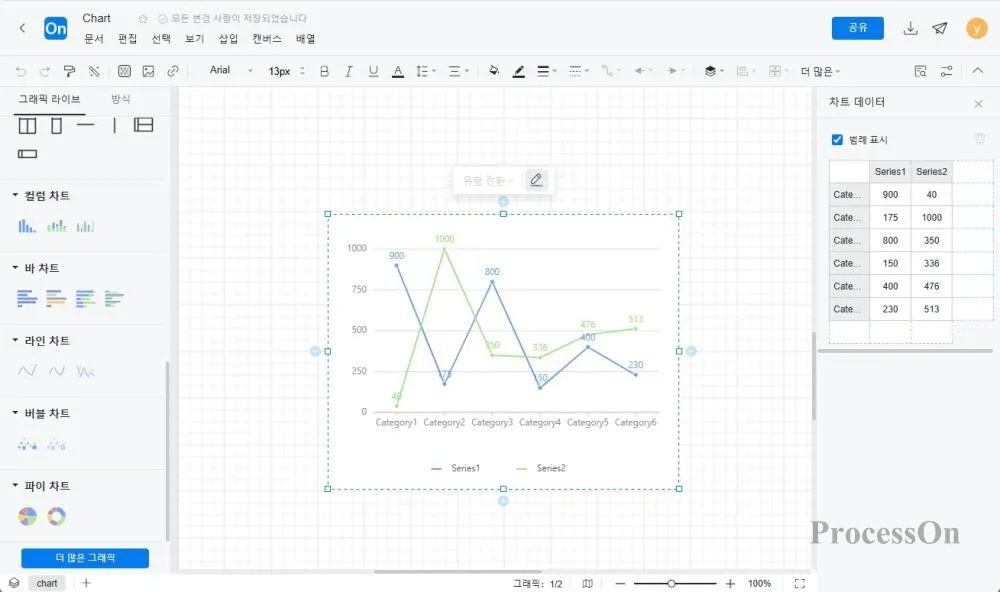Click the paper plane publish icon
Image resolution: width=1000 pixels, height=592 pixels.
coord(940,28)
